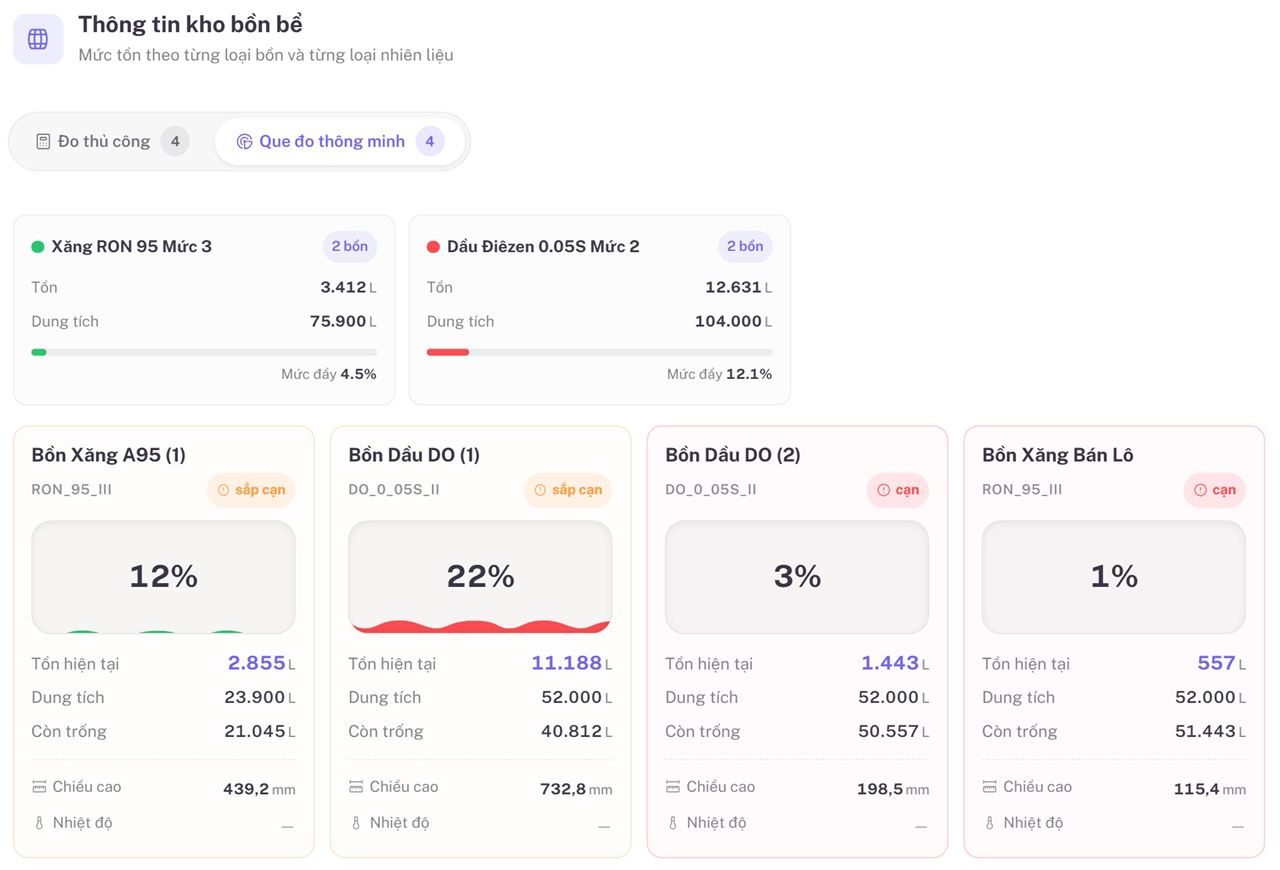Click the sắp cạn badge on Bồn Xăng A95 (1)
This screenshot has width=1280, height=870.
pos(251,490)
